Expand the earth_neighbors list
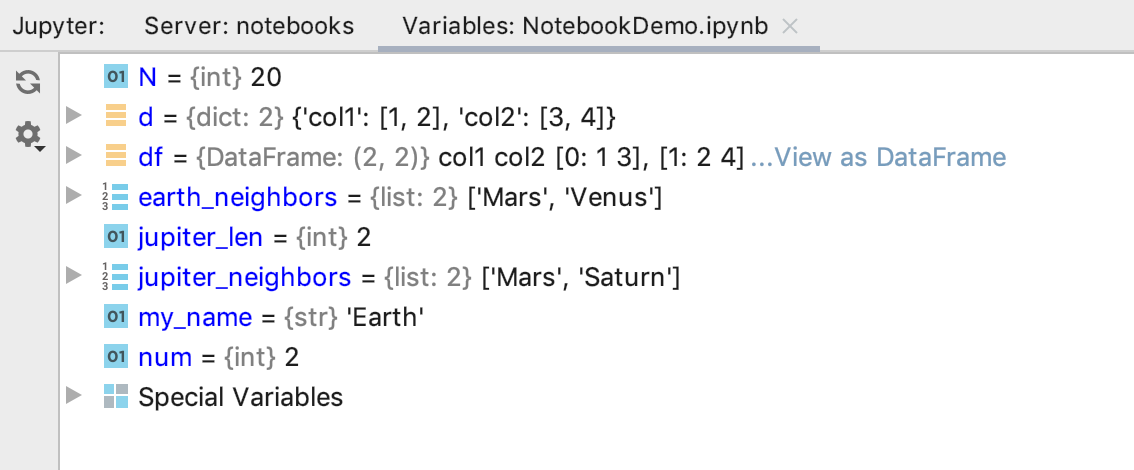The width and height of the screenshot is (1134, 470). pyautogui.click(x=74, y=195)
